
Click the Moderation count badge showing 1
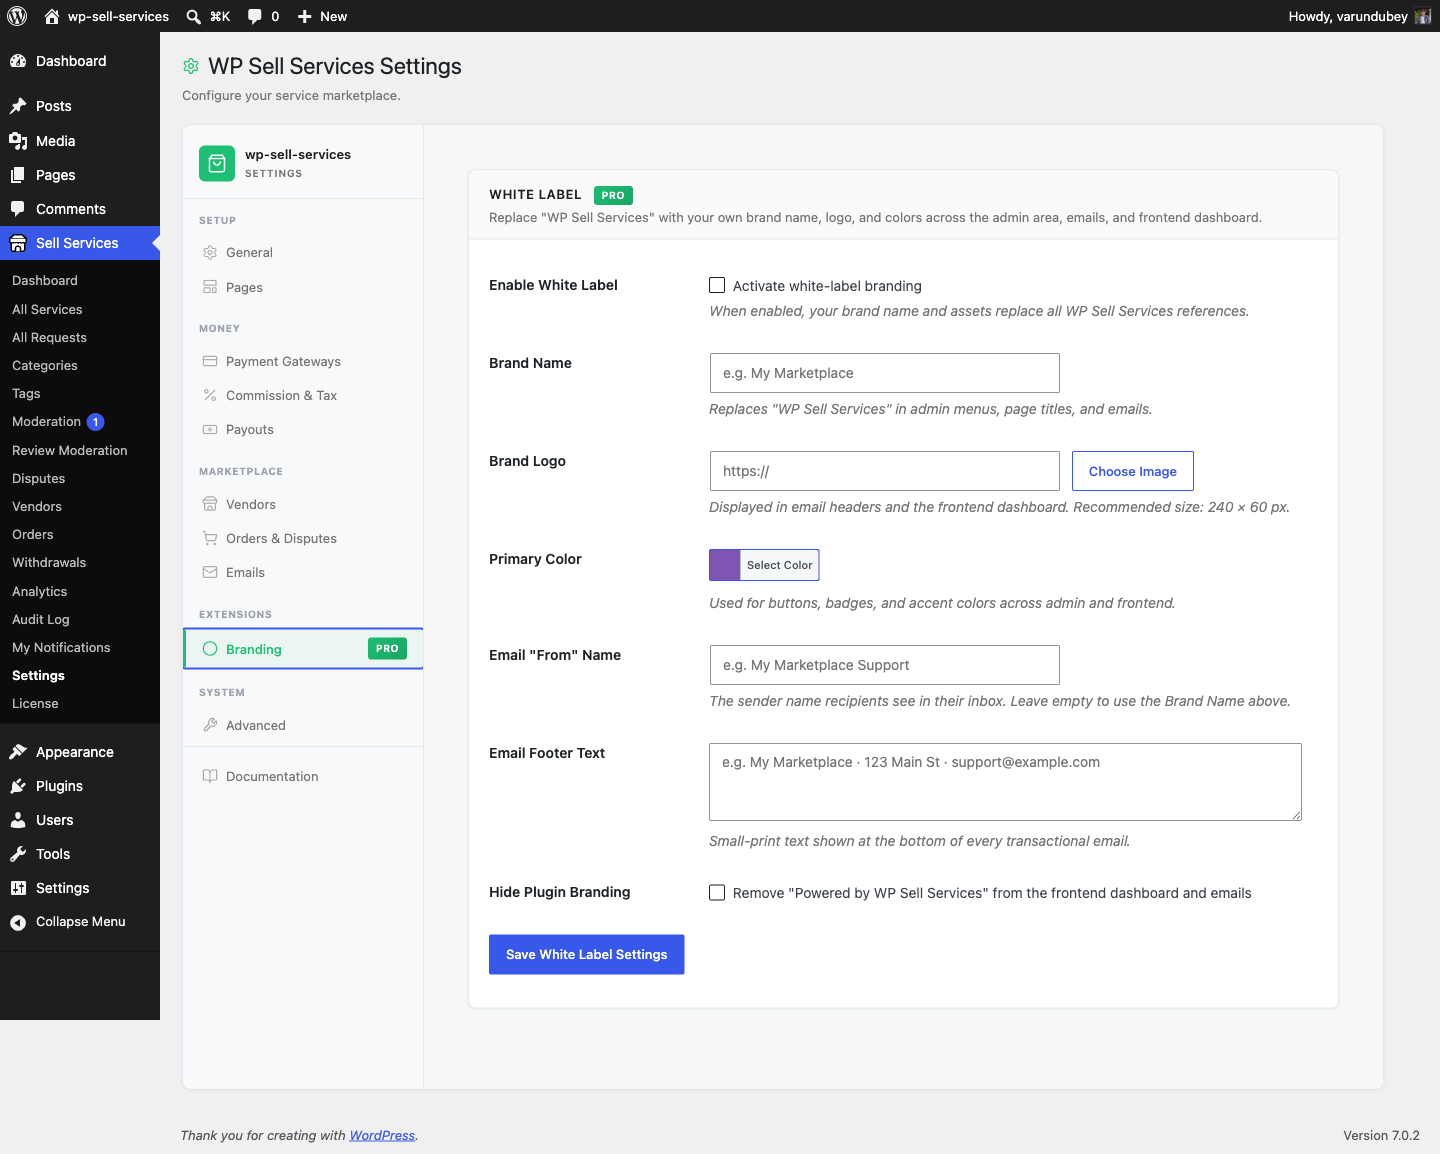pyautogui.click(x=96, y=422)
